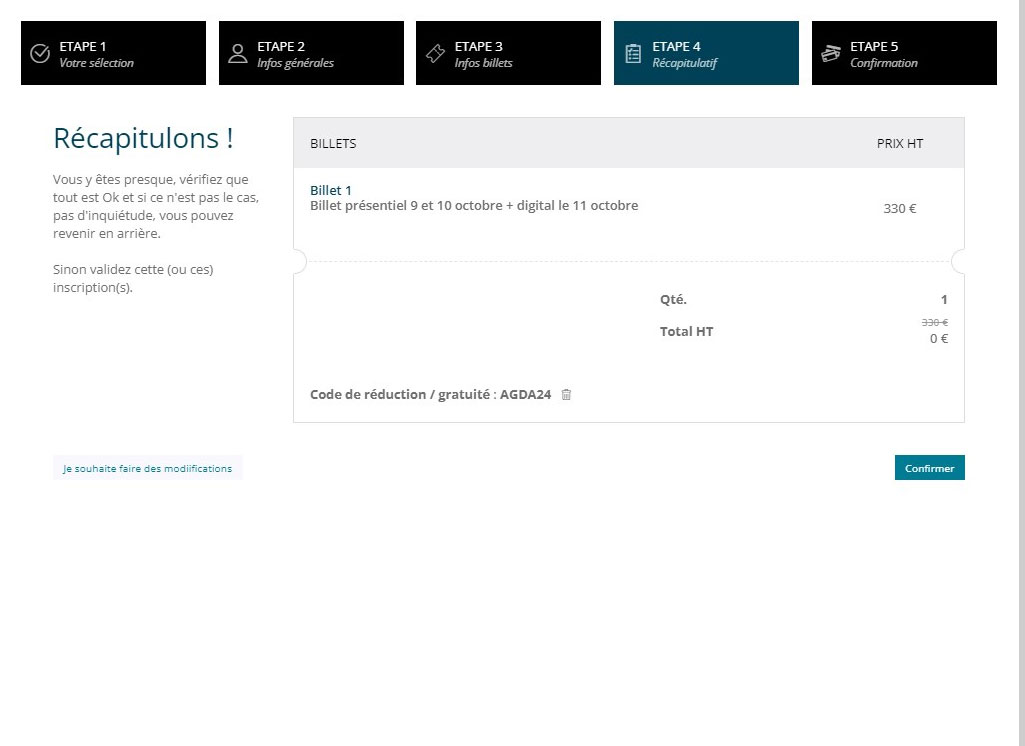Delete the AGDA24 code with the trash icon
Screen dimensions: 1025x746
(x=566, y=394)
